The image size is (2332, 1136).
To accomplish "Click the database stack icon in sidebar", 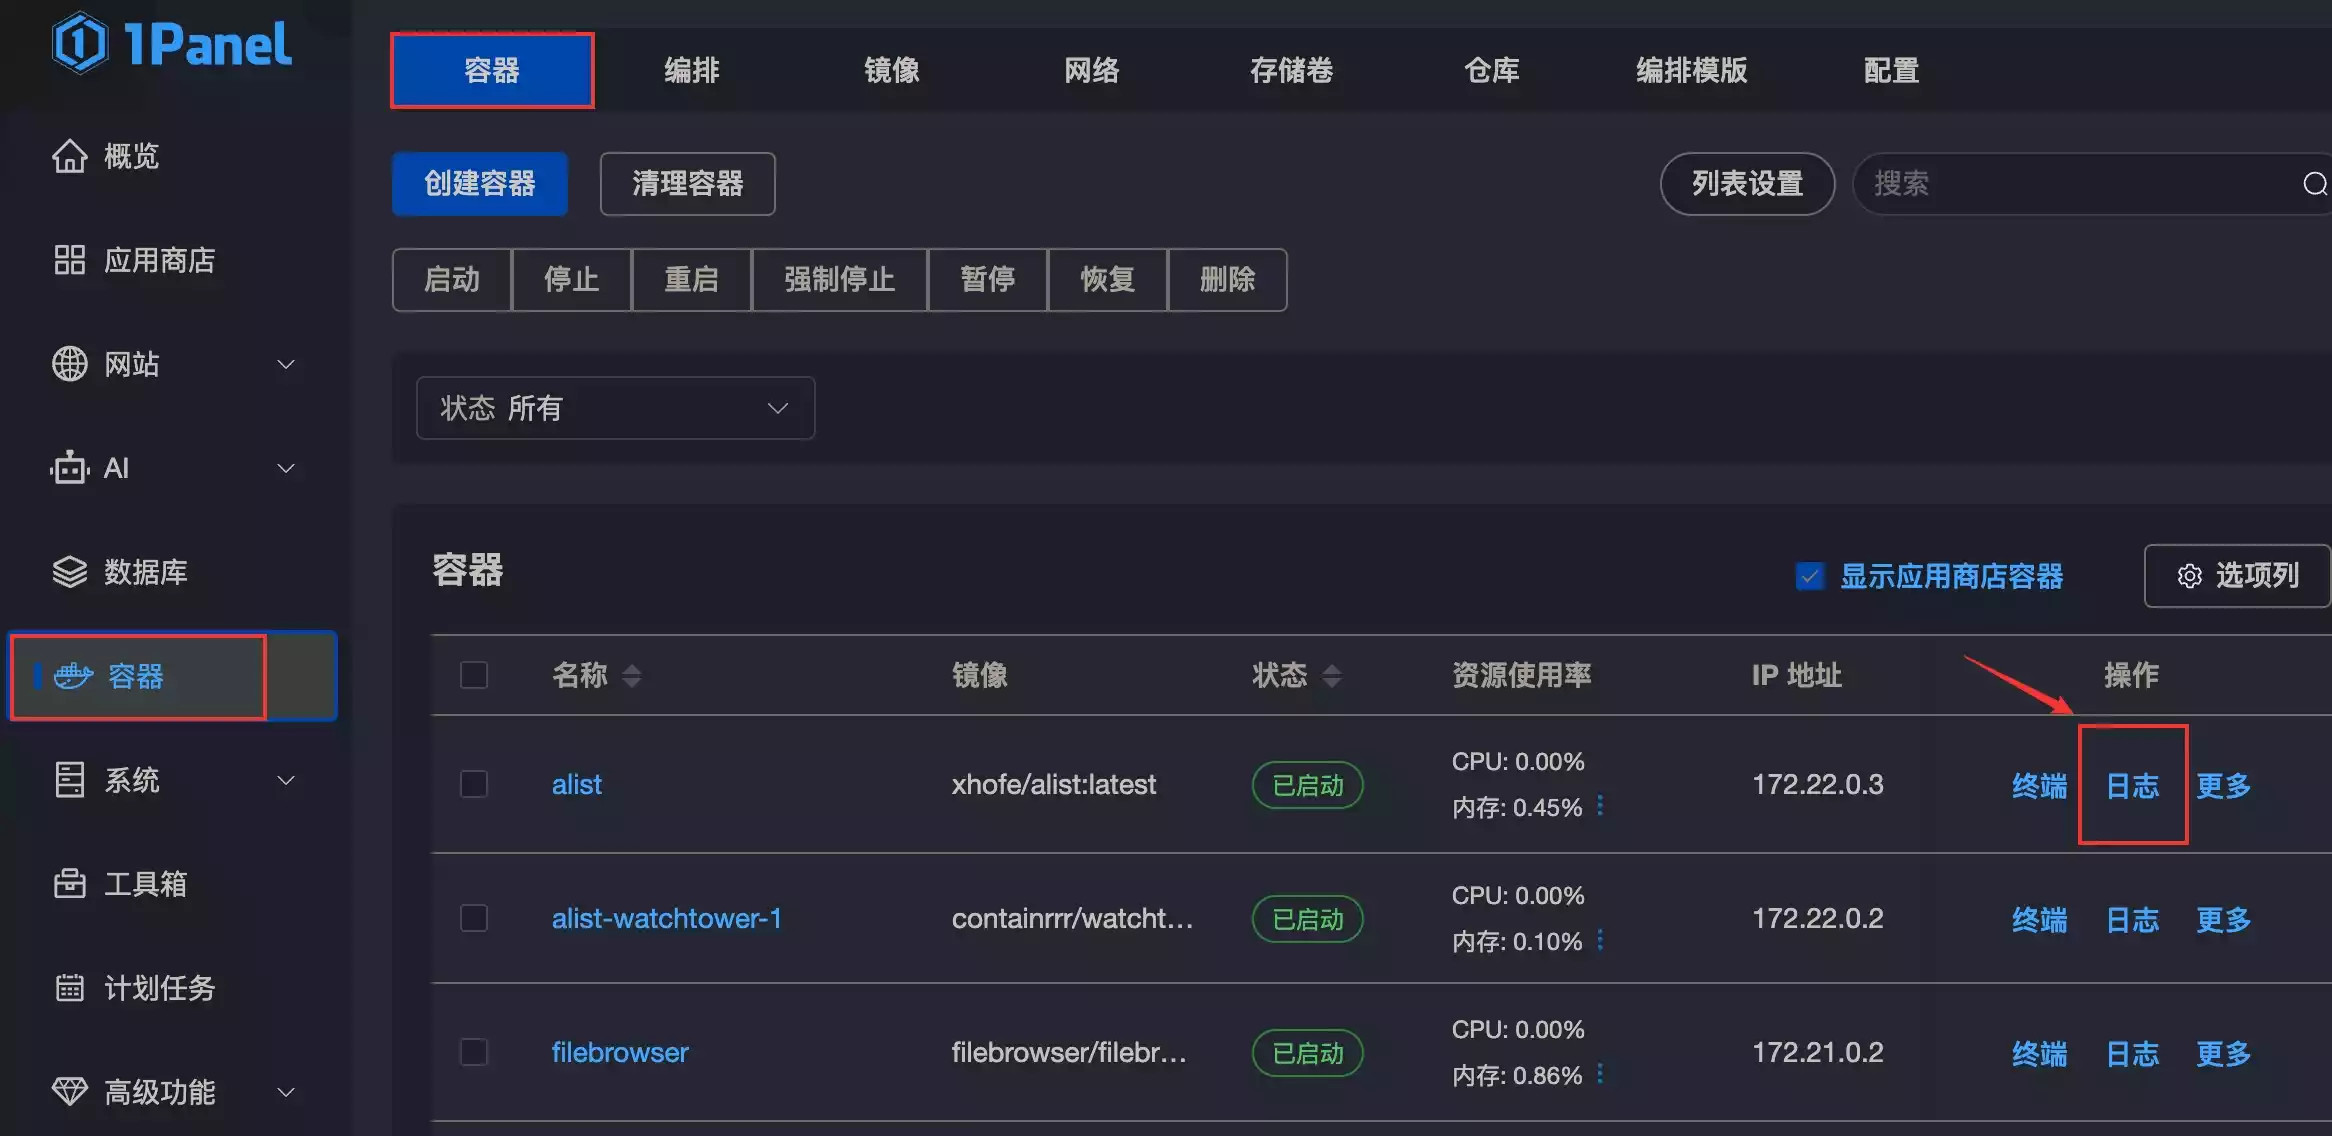I will 69,572.
